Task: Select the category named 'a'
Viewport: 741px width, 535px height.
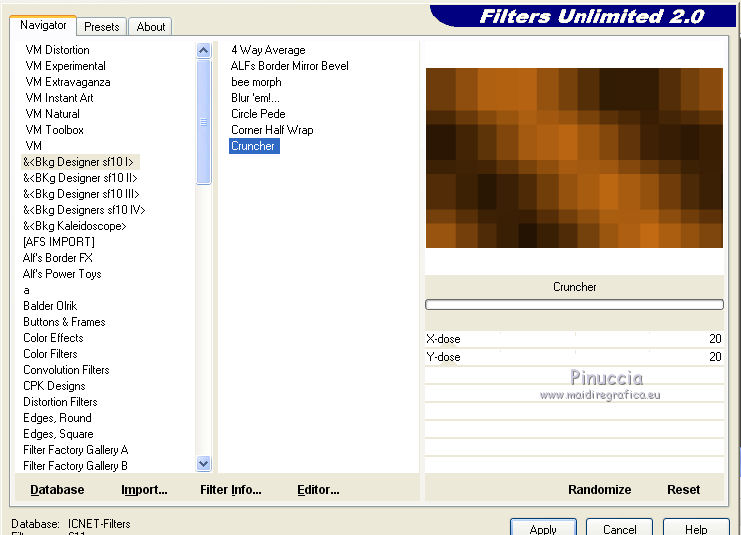Action: coord(26,290)
